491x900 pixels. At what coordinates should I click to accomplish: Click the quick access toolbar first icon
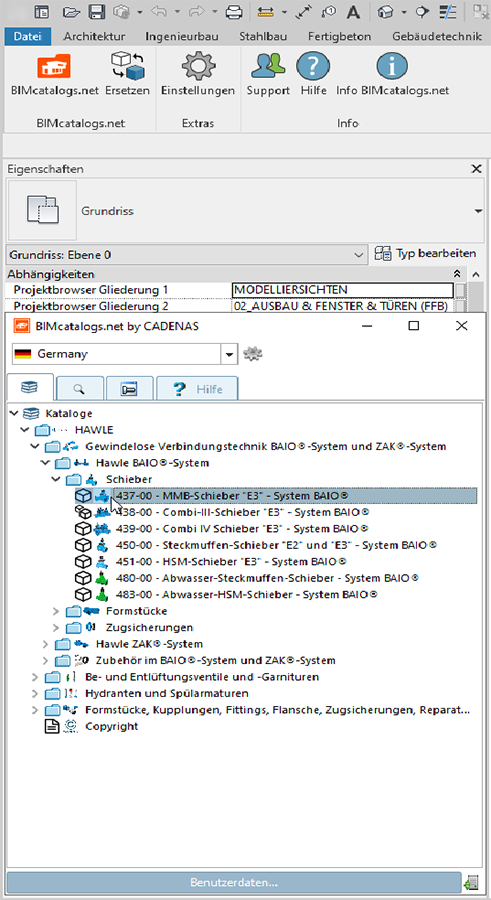[x=42, y=11]
